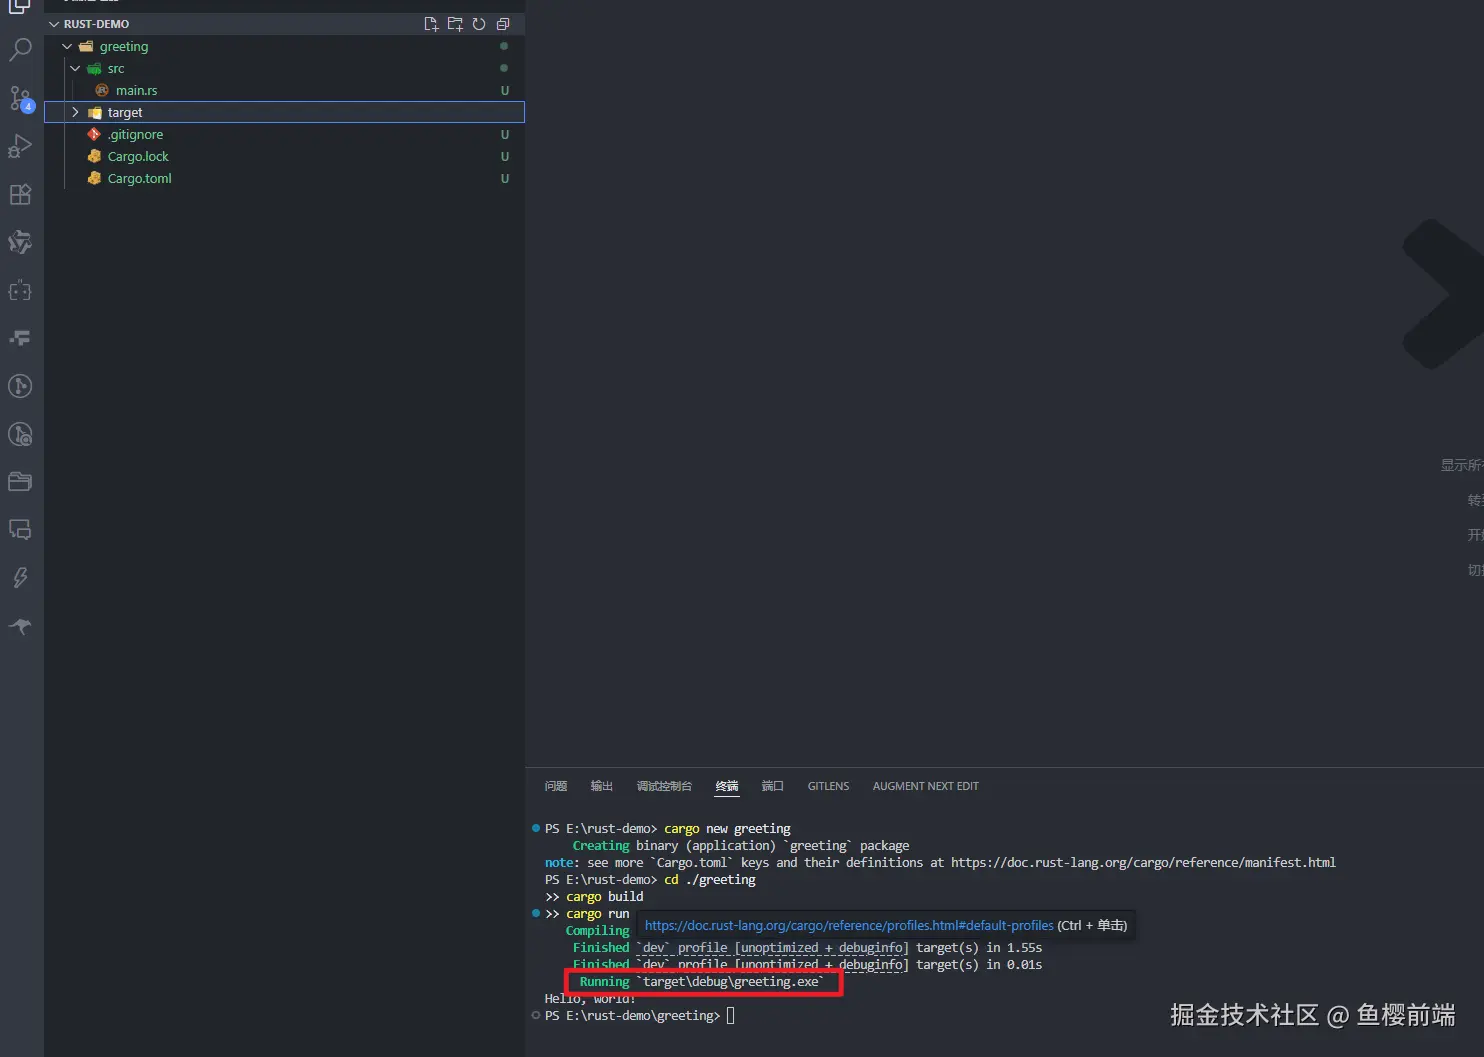Open the Extensions view
1484x1057 pixels.
point(20,194)
